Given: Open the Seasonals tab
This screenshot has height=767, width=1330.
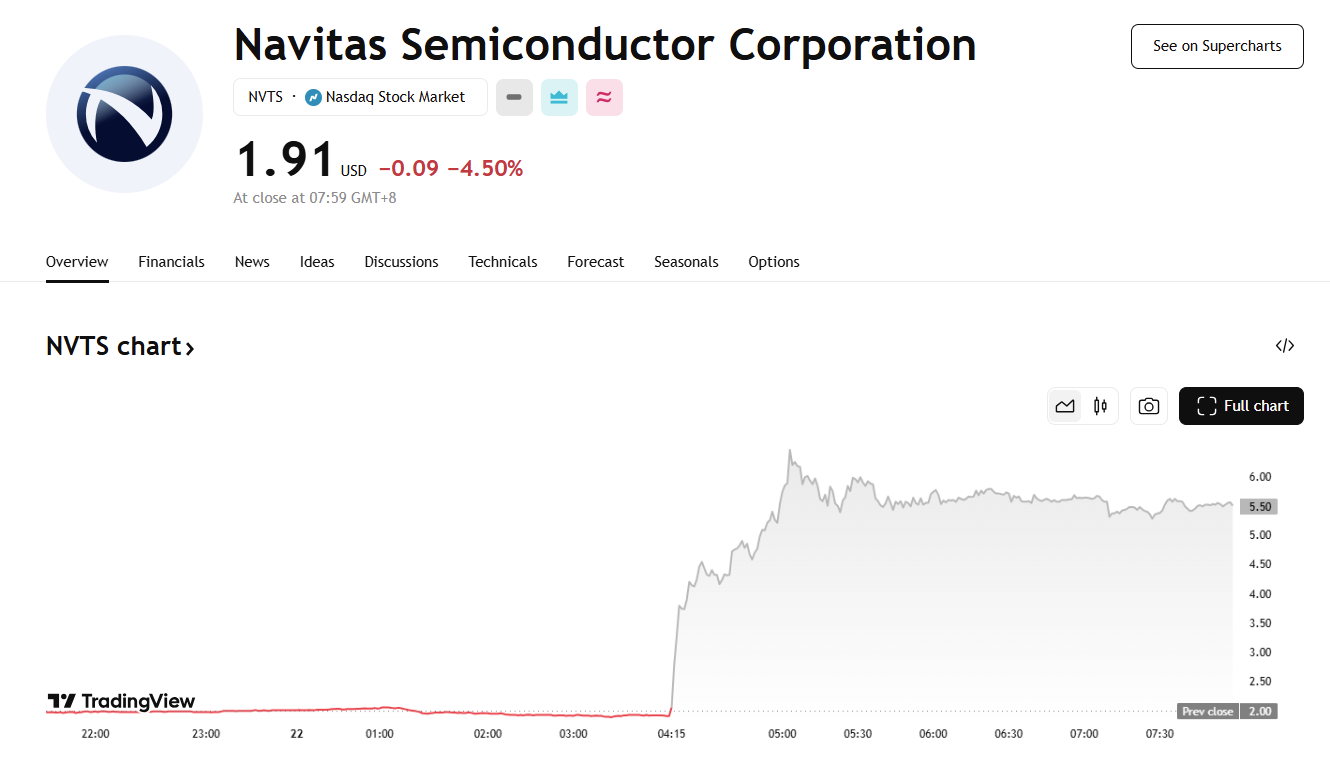Looking at the screenshot, I should (x=686, y=262).
